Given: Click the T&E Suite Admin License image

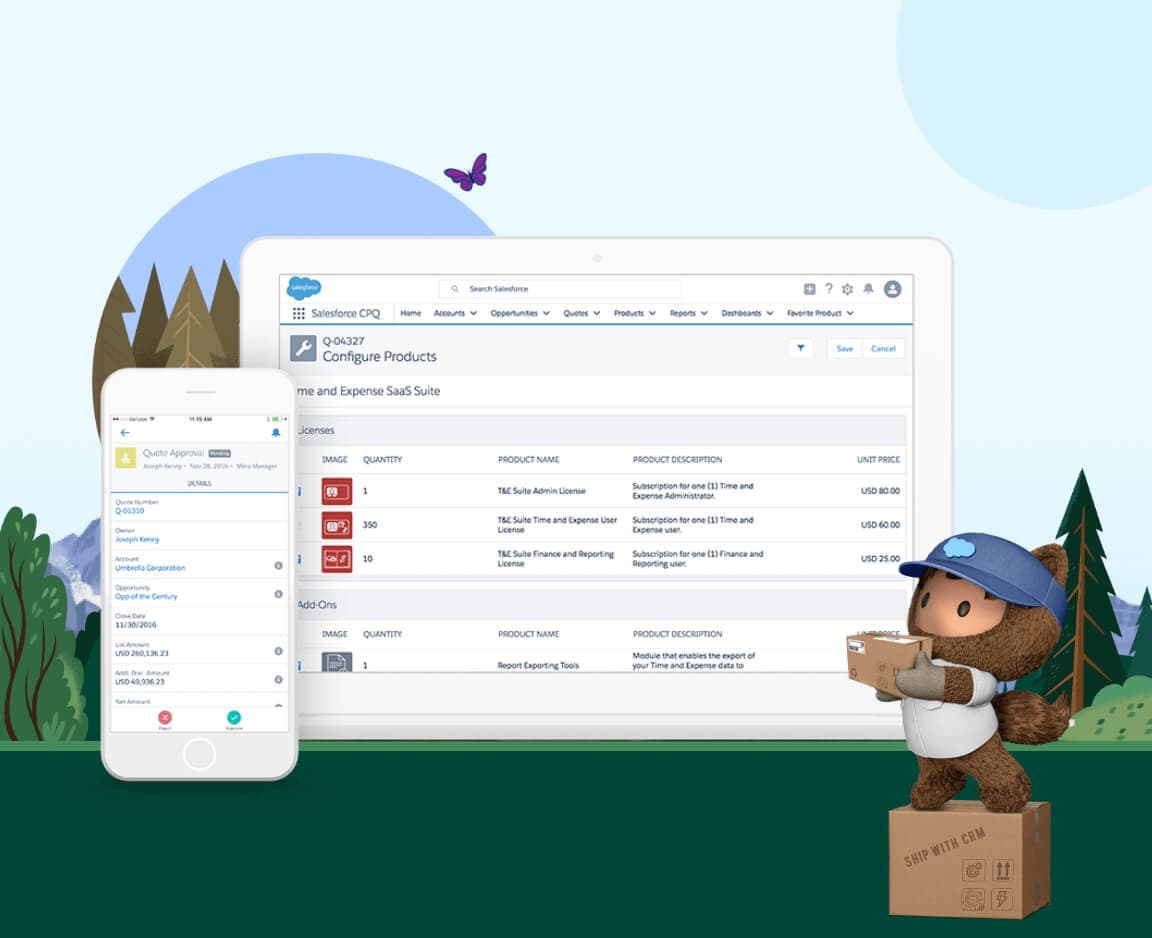Looking at the screenshot, I should tap(336, 491).
